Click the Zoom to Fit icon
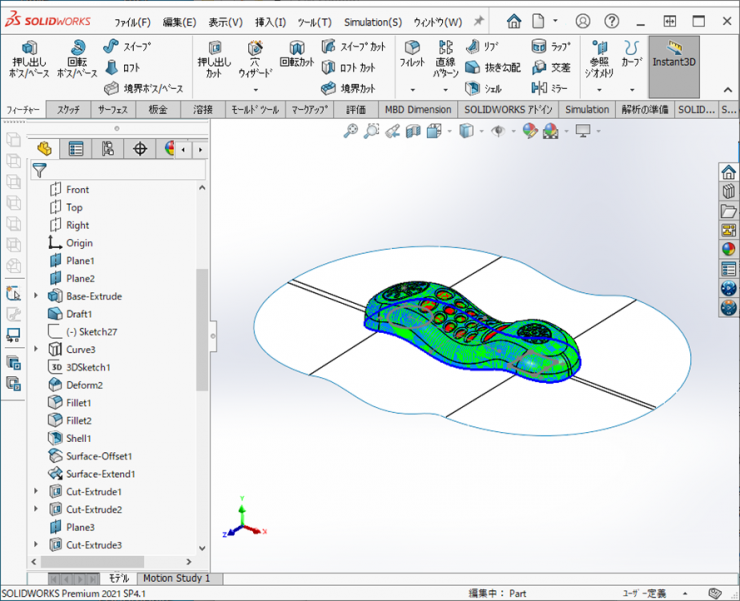The width and height of the screenshot is (740, 601). point(350,130)
